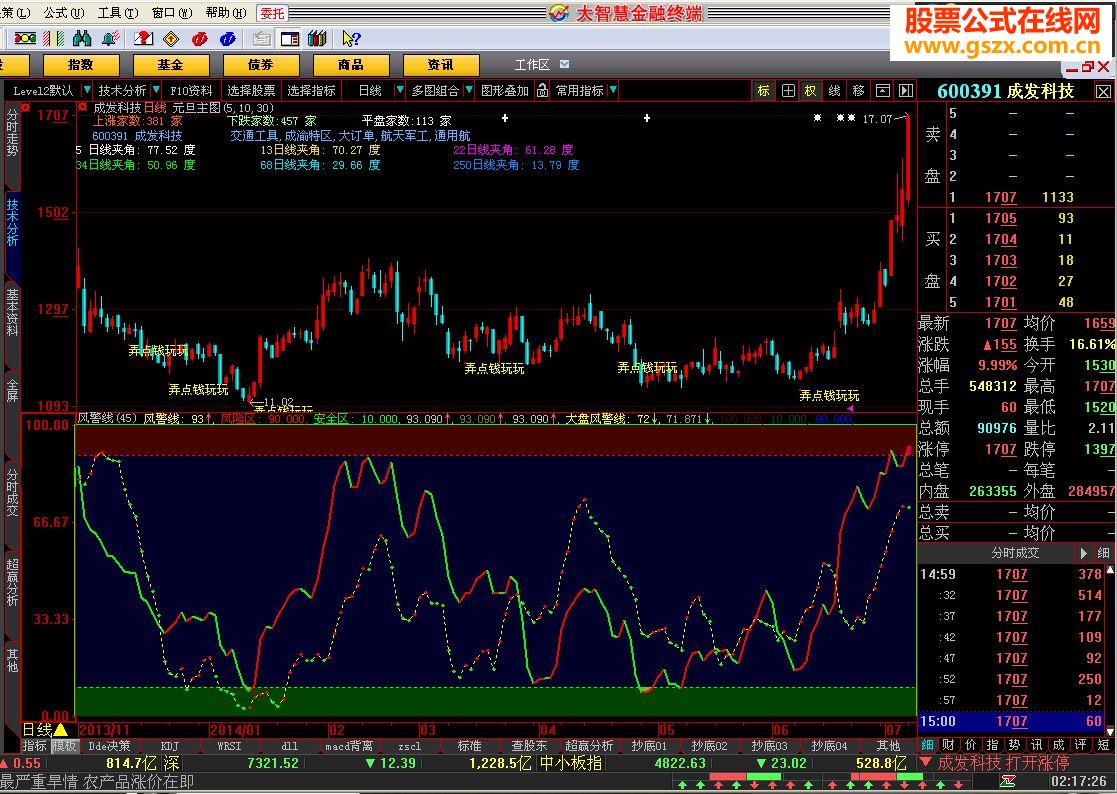This screenshot has width=1117, height=794.
Task: Click the traffic light toolbar icon
Action: [x=25, y=38]
